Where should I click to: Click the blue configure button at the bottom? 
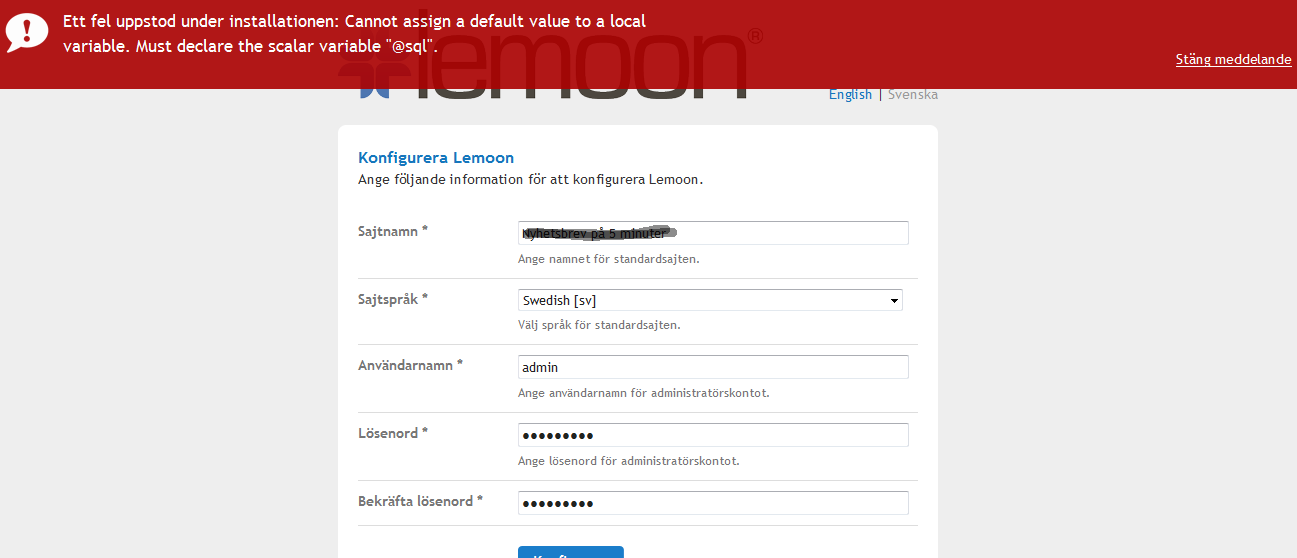click(x=571, y=552)
